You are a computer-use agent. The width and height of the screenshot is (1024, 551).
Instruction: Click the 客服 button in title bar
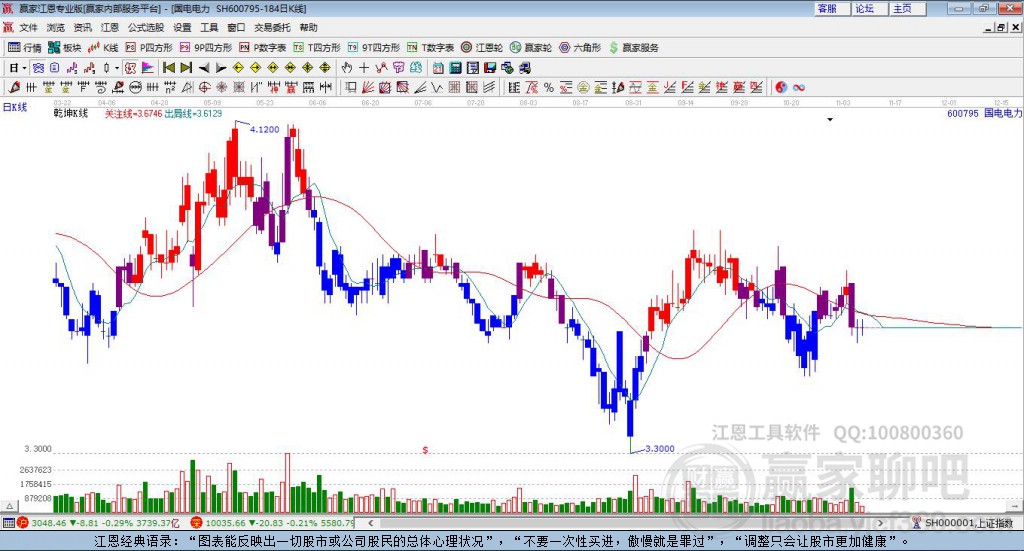click(x=832, y=8)
